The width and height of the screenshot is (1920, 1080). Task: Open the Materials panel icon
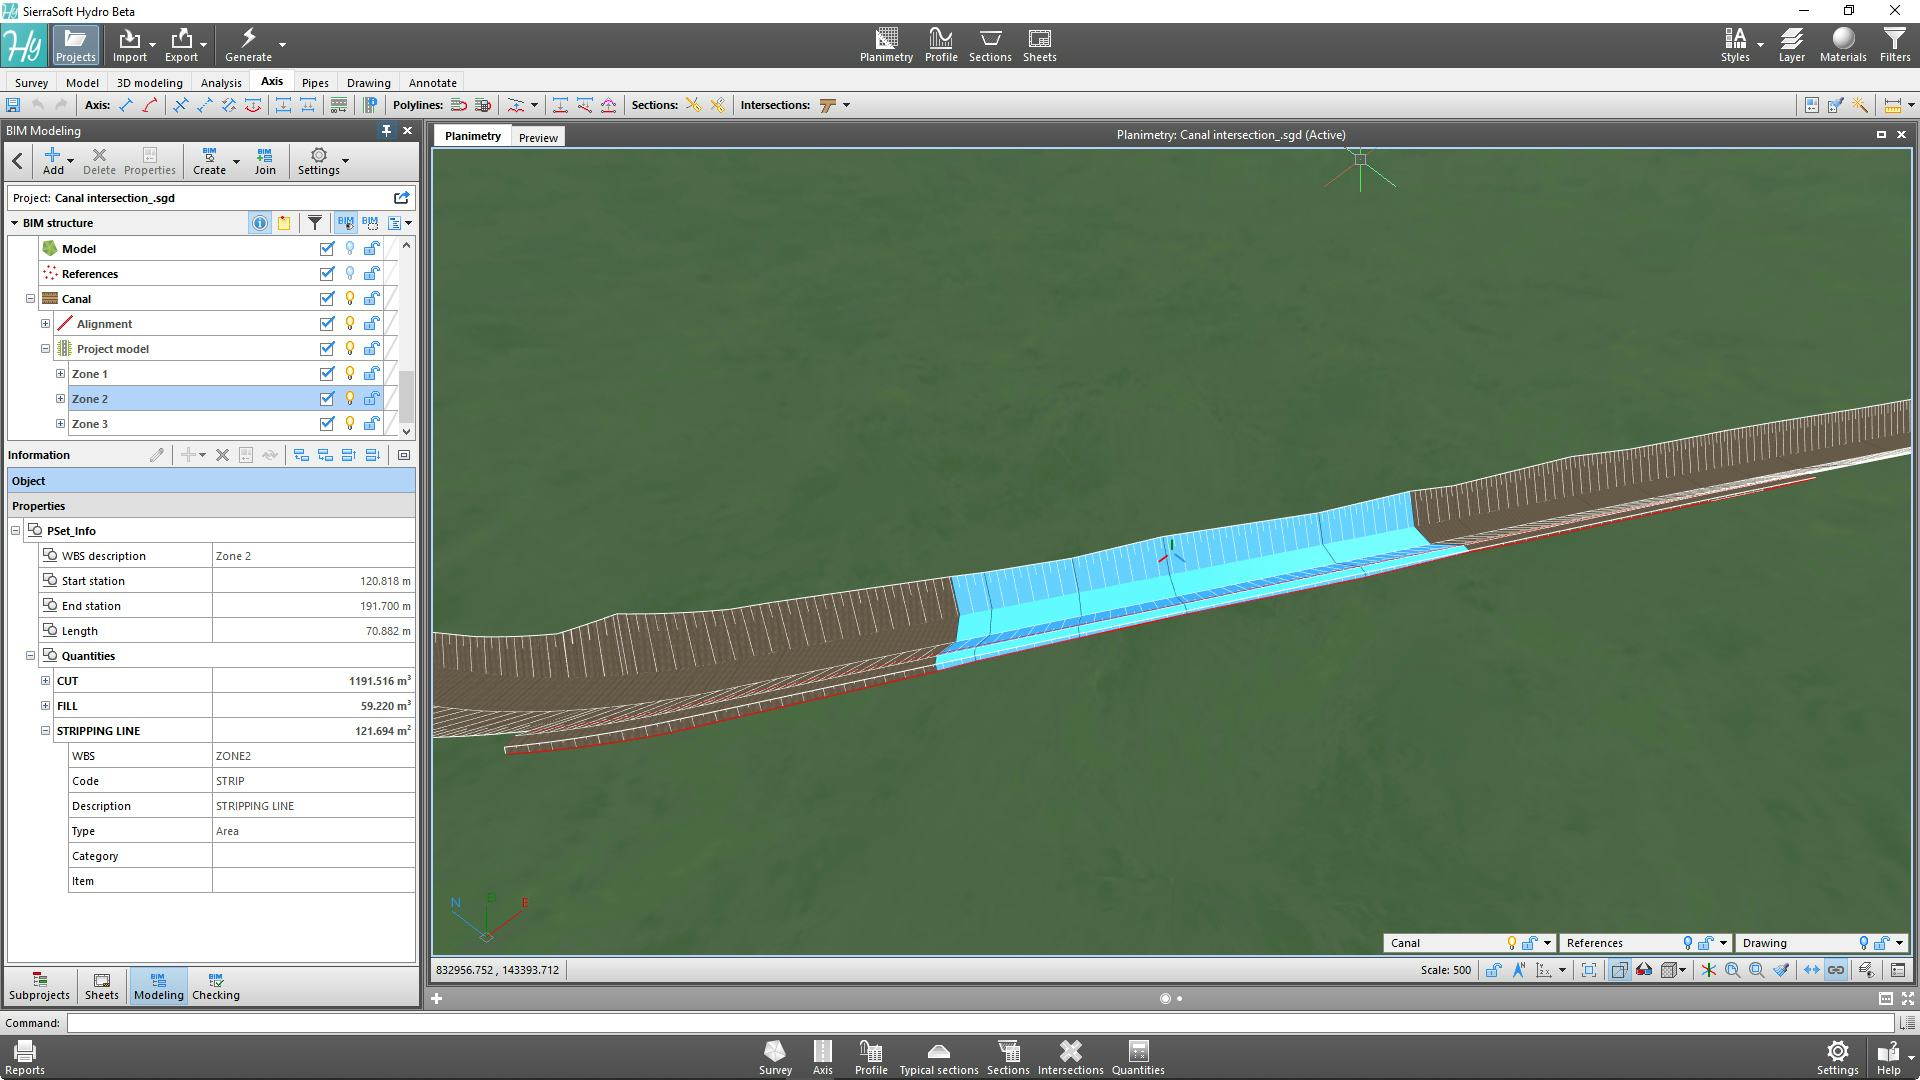click(x=1842, y=40)
